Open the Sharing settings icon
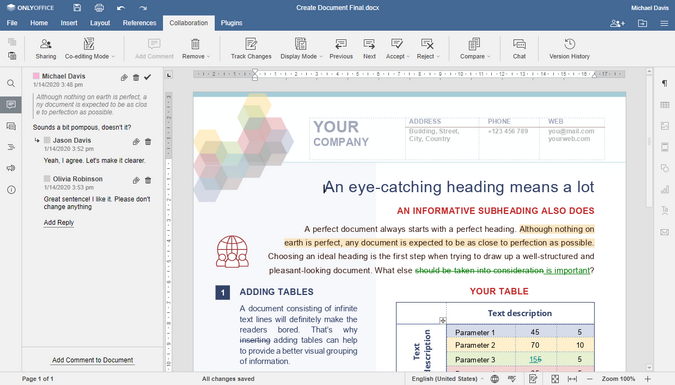This screenshot has height=385, width=675. coord(46,49)
